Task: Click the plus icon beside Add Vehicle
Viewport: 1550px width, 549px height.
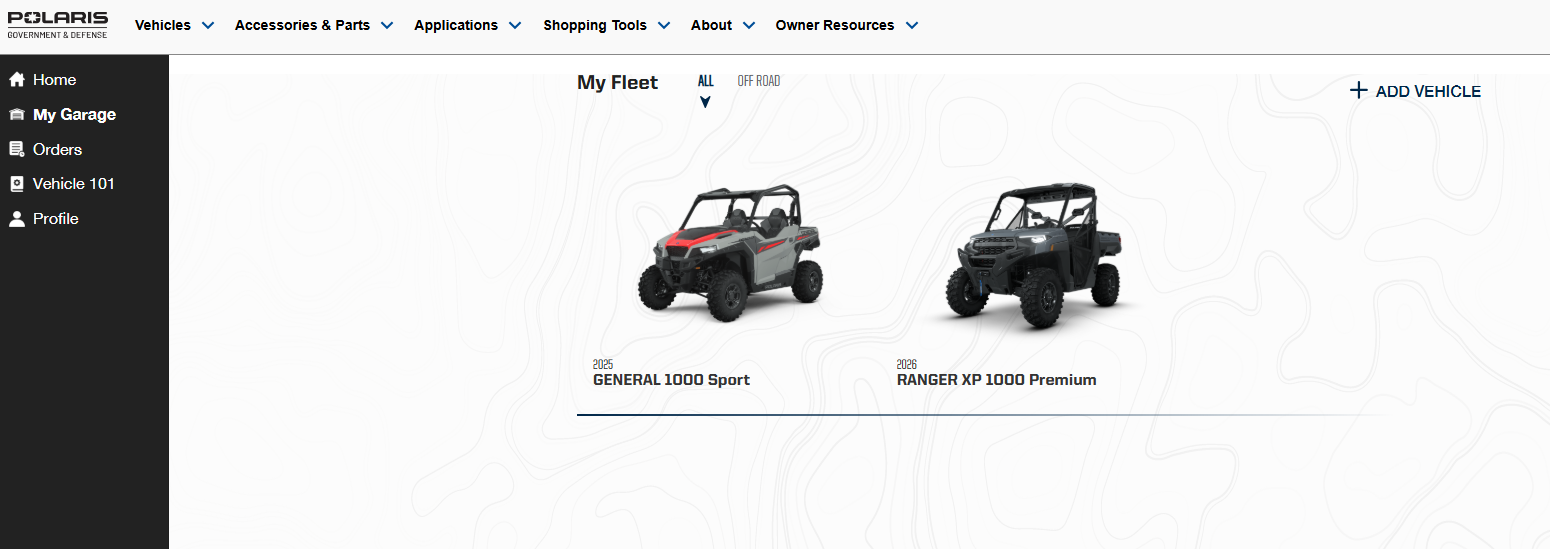Action: click(x=1358, y=91)
